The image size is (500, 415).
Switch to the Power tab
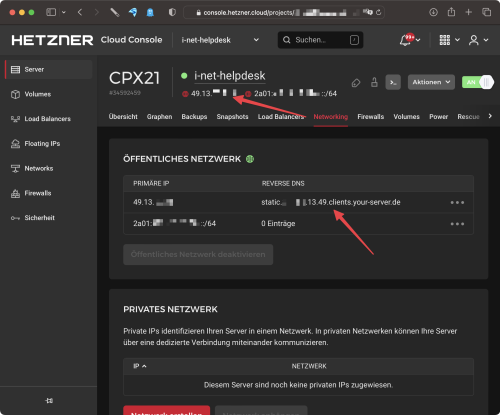(x=439, y=117)
